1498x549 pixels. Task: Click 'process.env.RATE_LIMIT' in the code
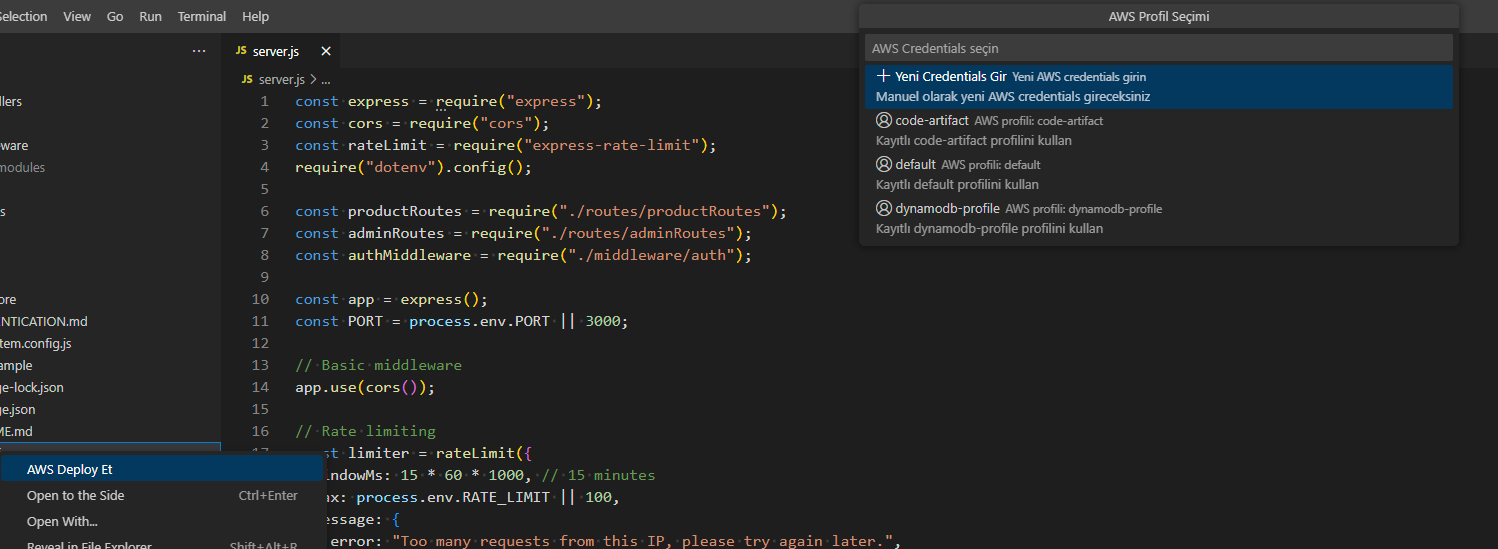[x=453, y=497]
